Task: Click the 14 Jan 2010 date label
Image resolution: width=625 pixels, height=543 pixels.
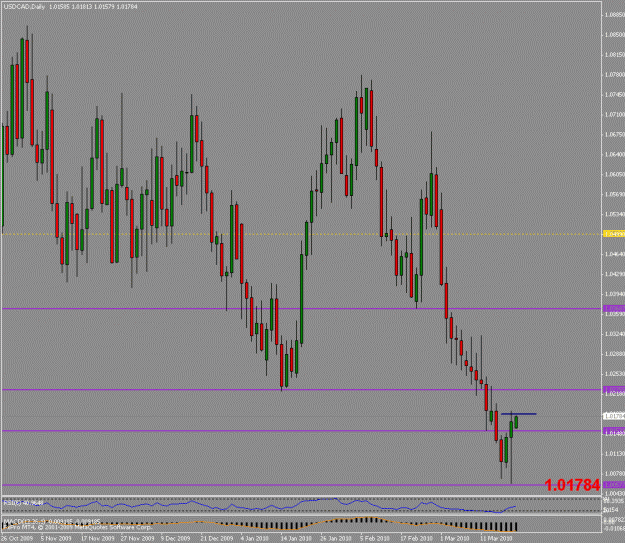Action: pyautogui.click(x=296, y=538)
